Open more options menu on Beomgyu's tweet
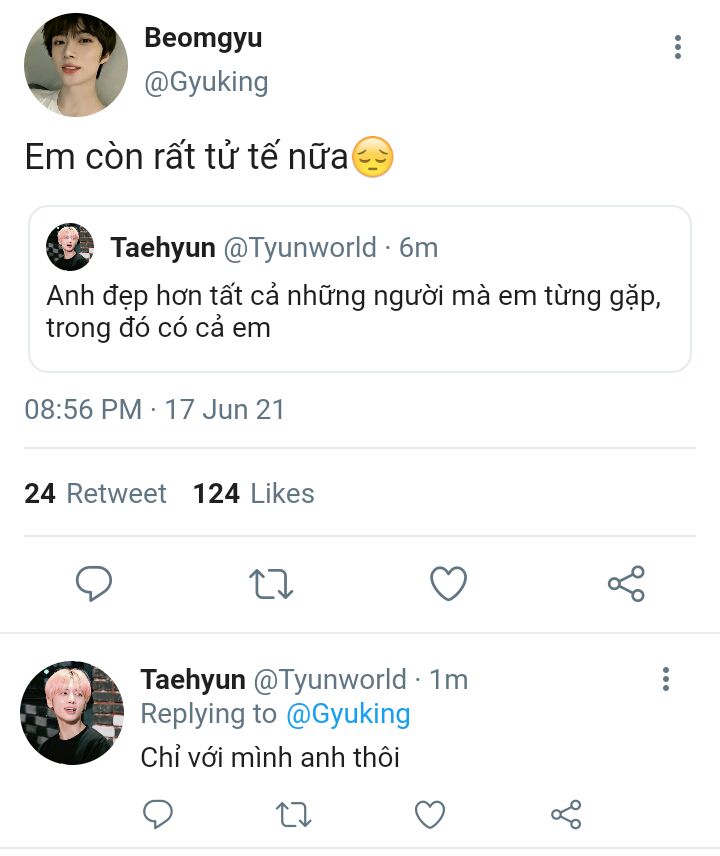 (x=678, y=47)
